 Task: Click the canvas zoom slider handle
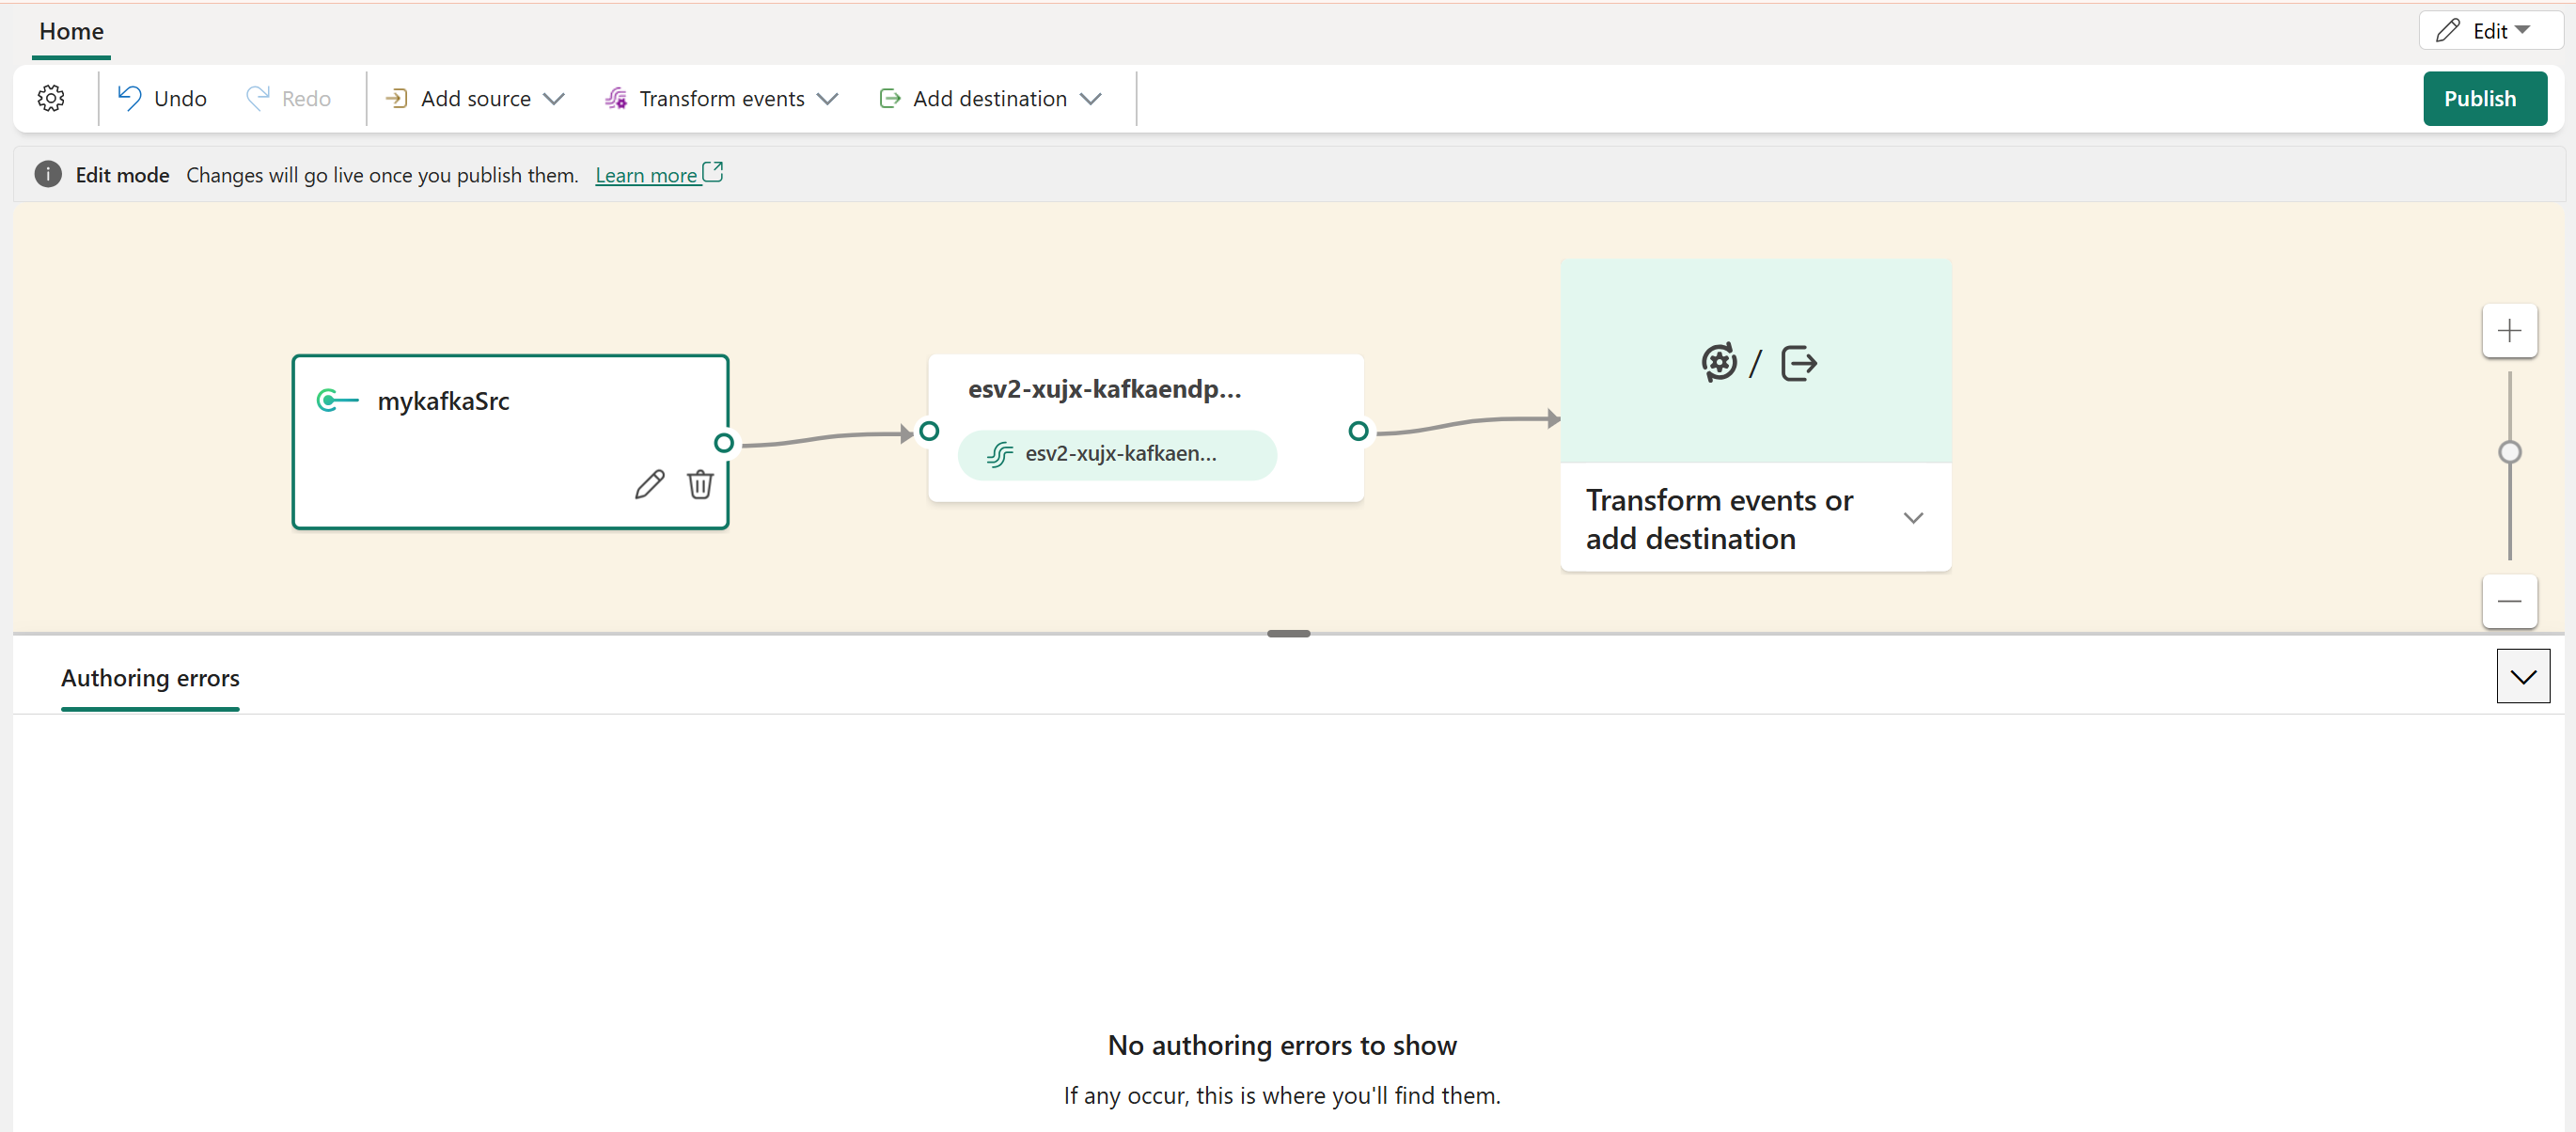pyautogui.click(x=2508, y=452)
